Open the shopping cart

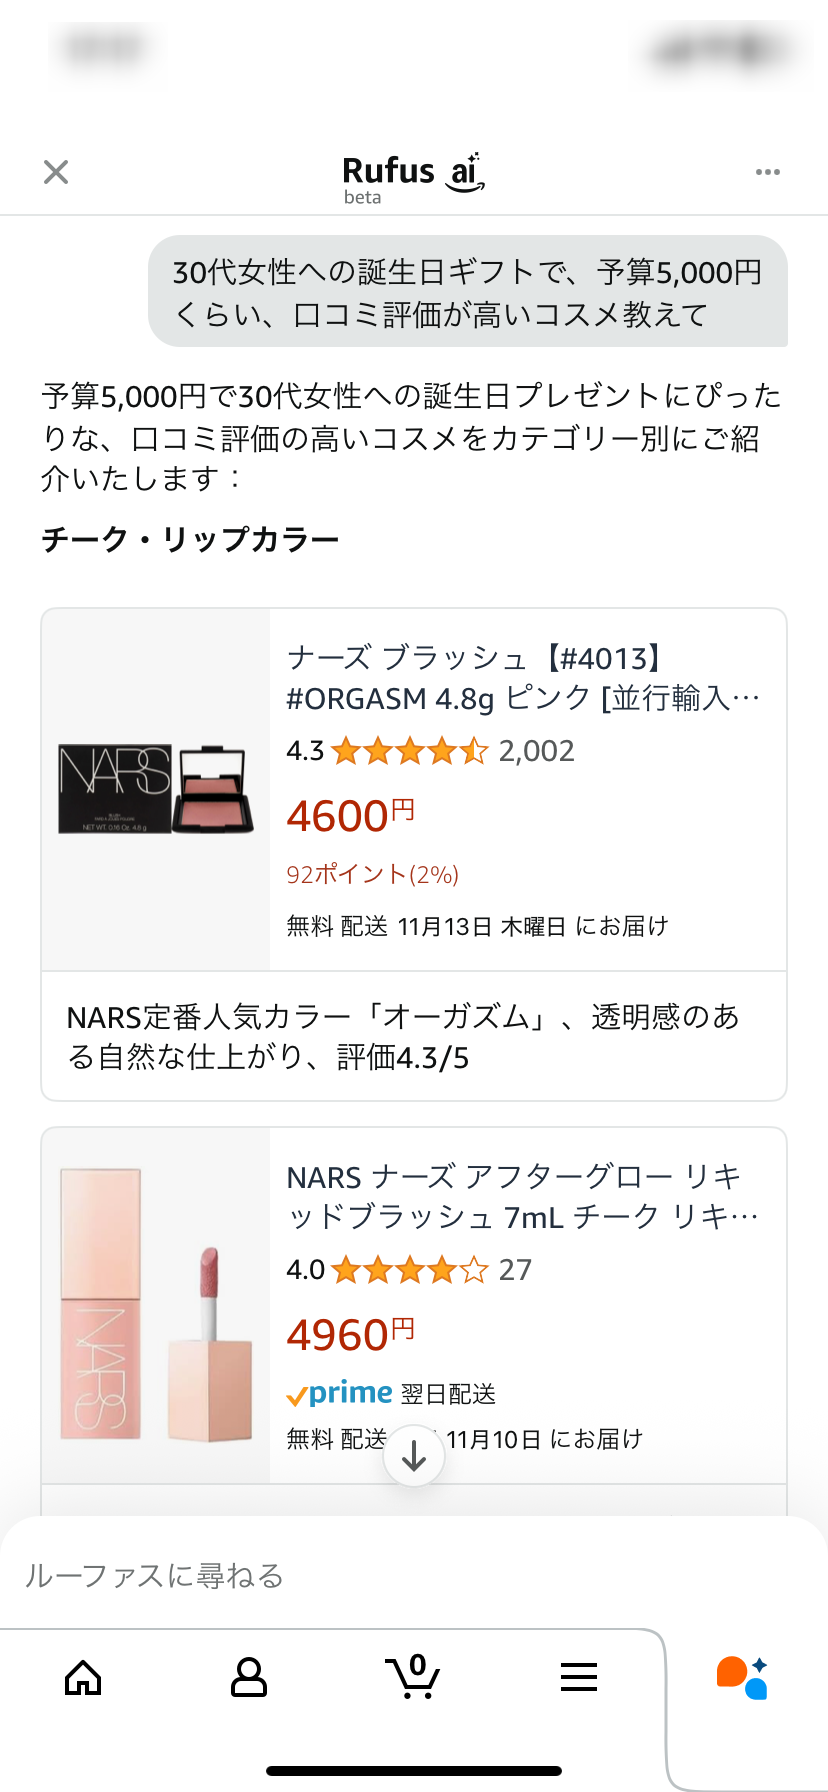(x=412, y=1677)
